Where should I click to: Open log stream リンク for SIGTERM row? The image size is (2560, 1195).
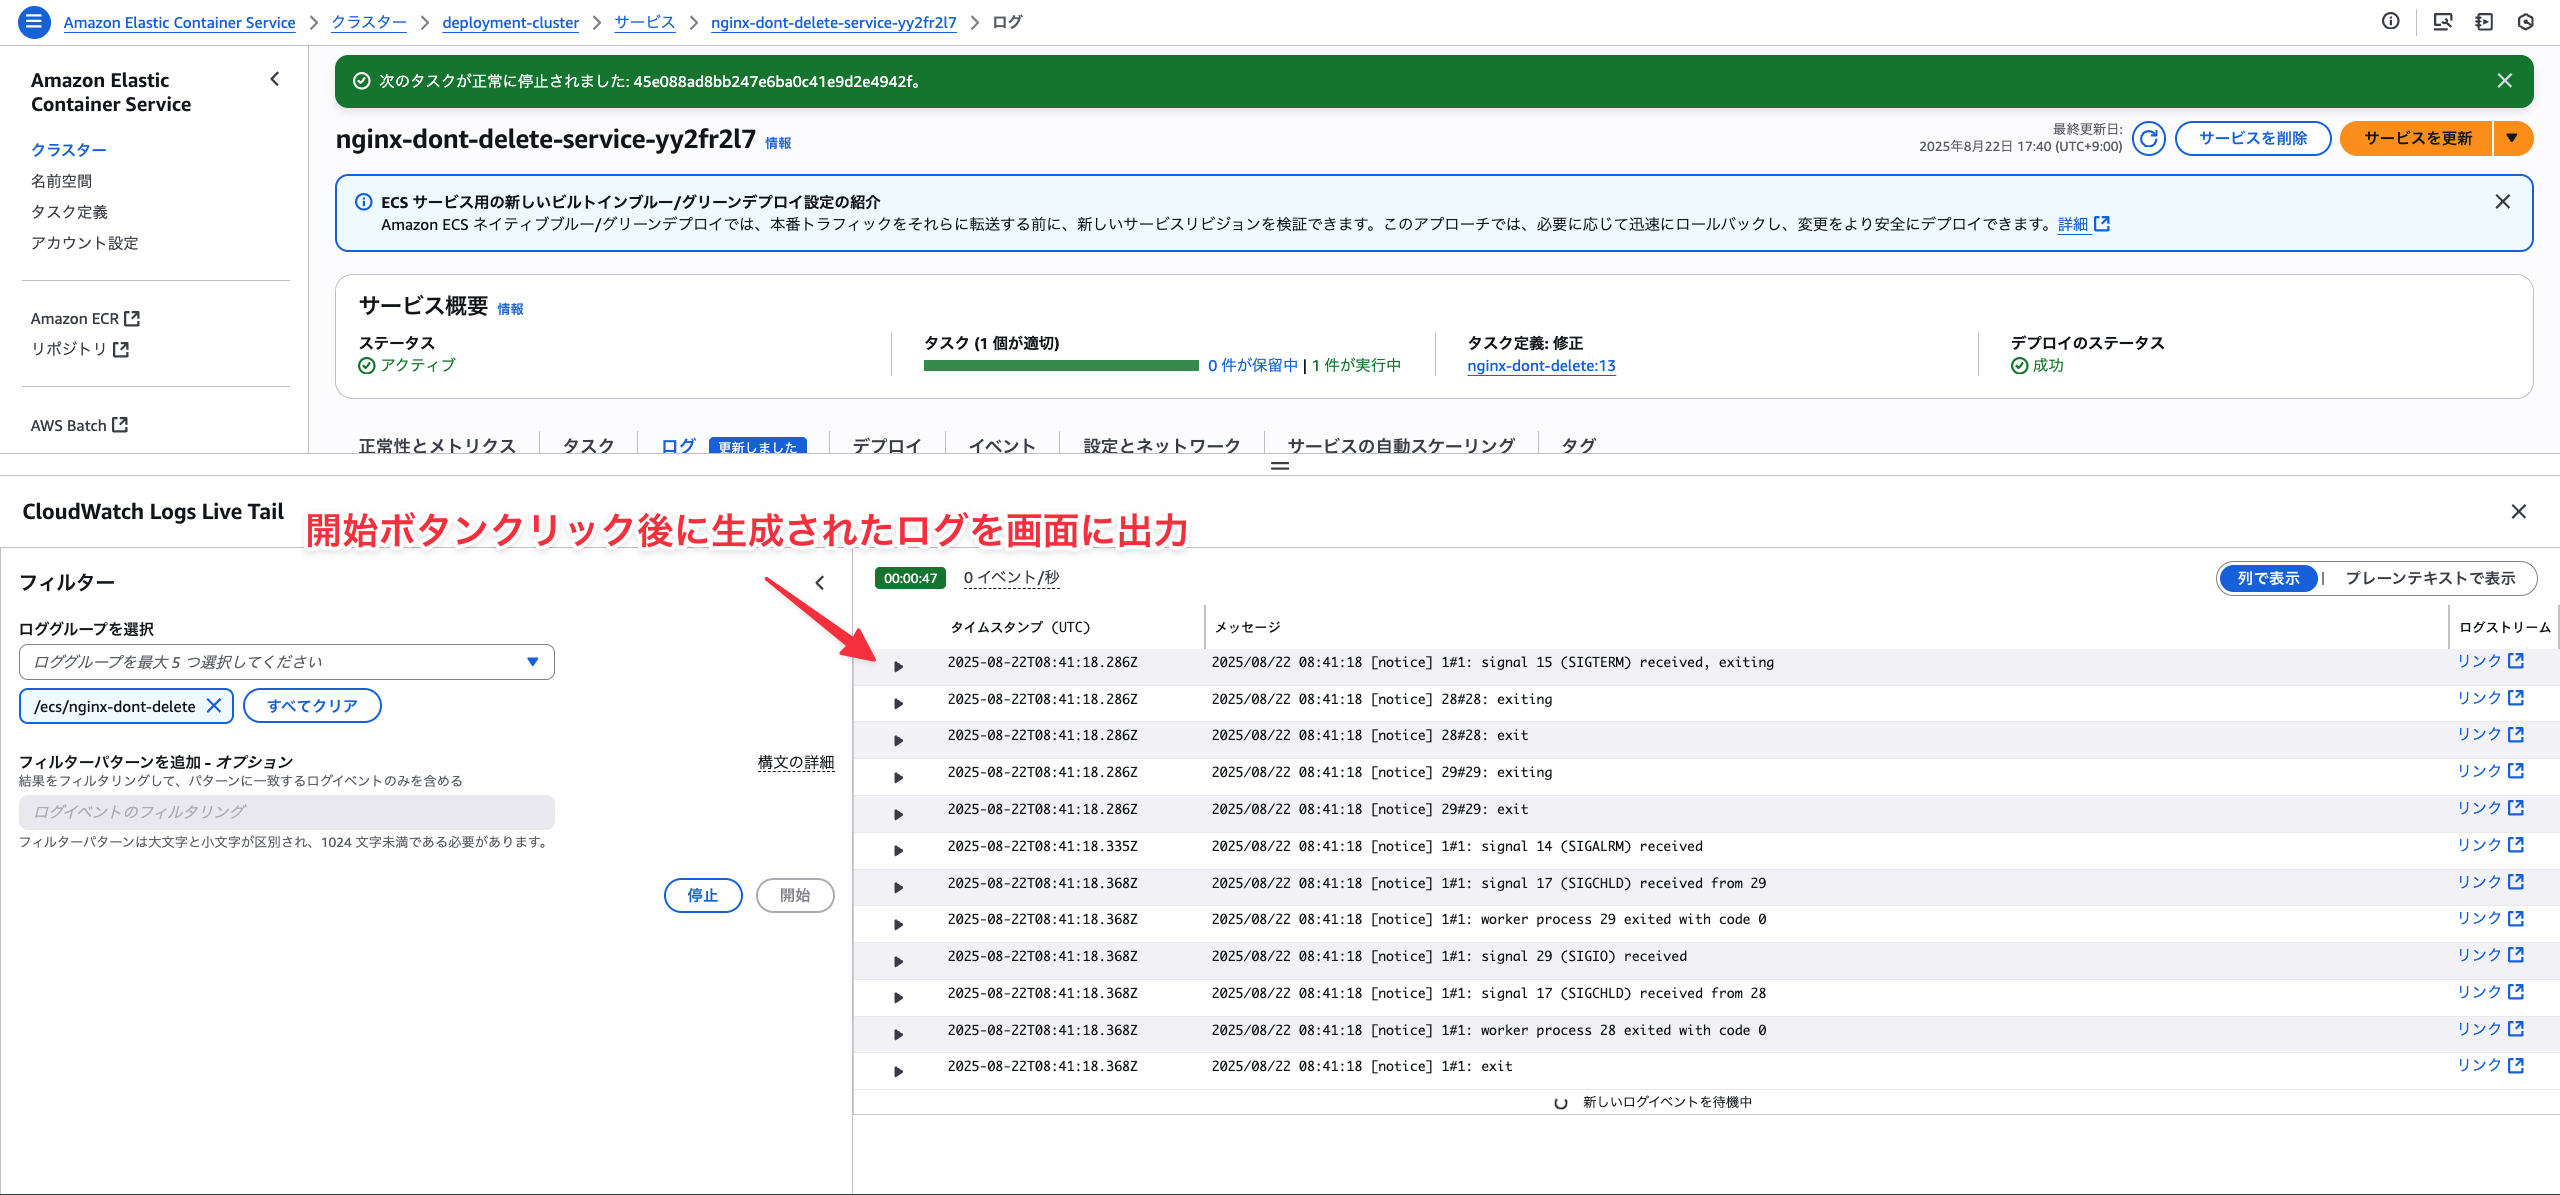[2490, 661]
